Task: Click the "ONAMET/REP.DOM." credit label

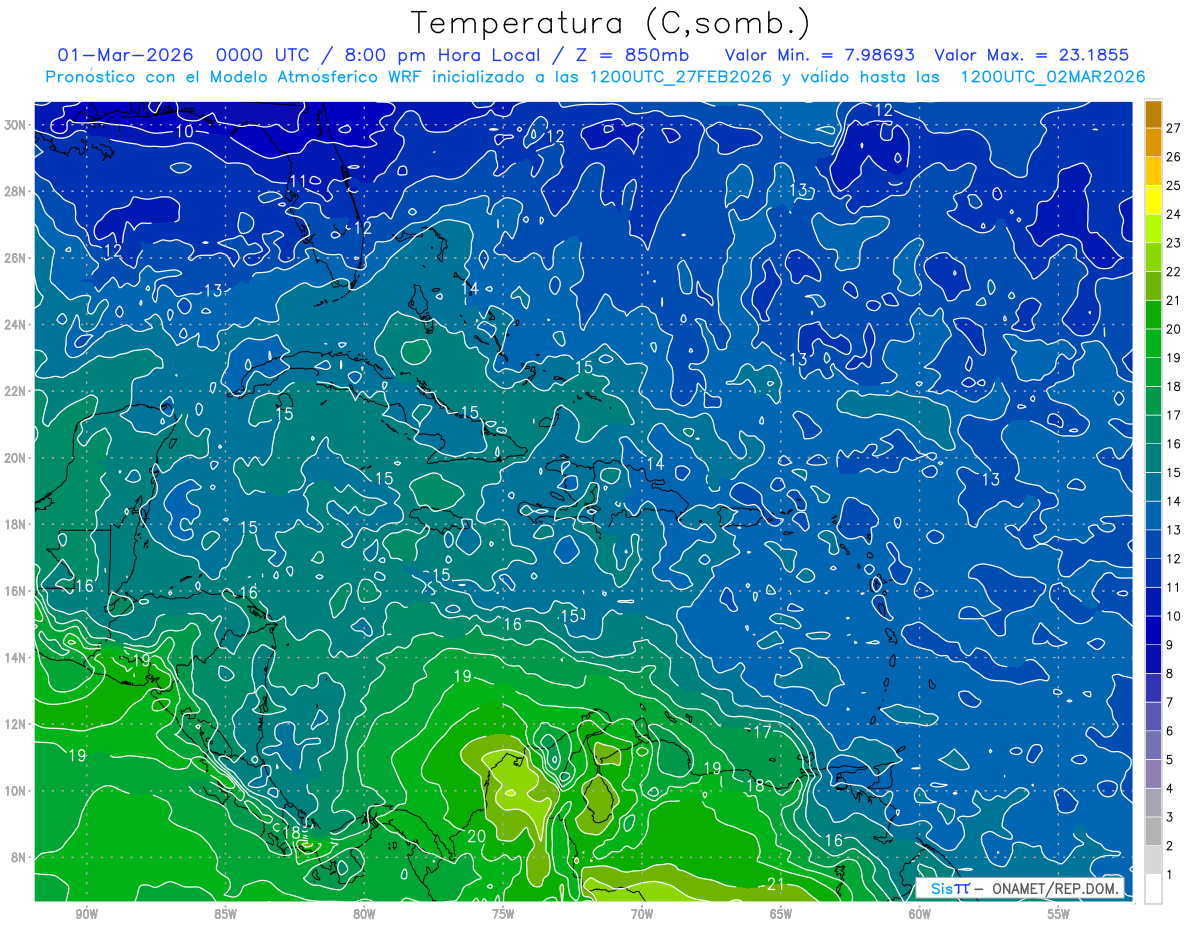Action: click(x=1054, y=888)
